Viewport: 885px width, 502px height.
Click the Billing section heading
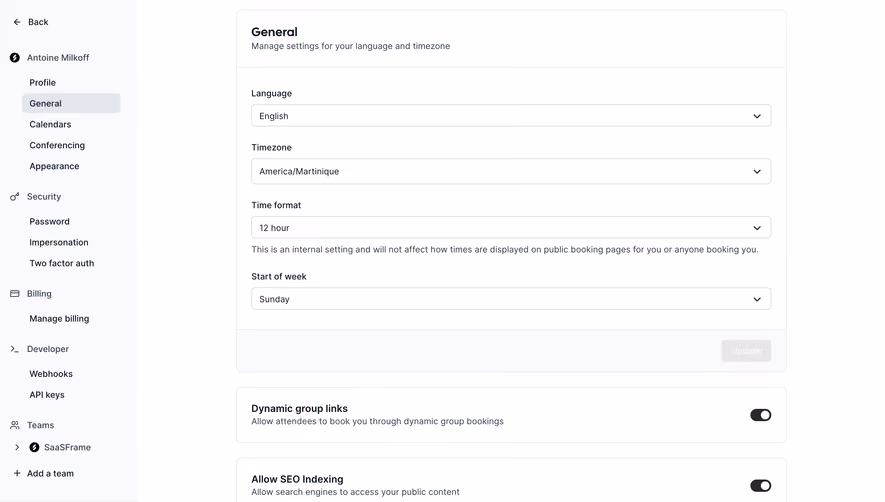point(39,294)
